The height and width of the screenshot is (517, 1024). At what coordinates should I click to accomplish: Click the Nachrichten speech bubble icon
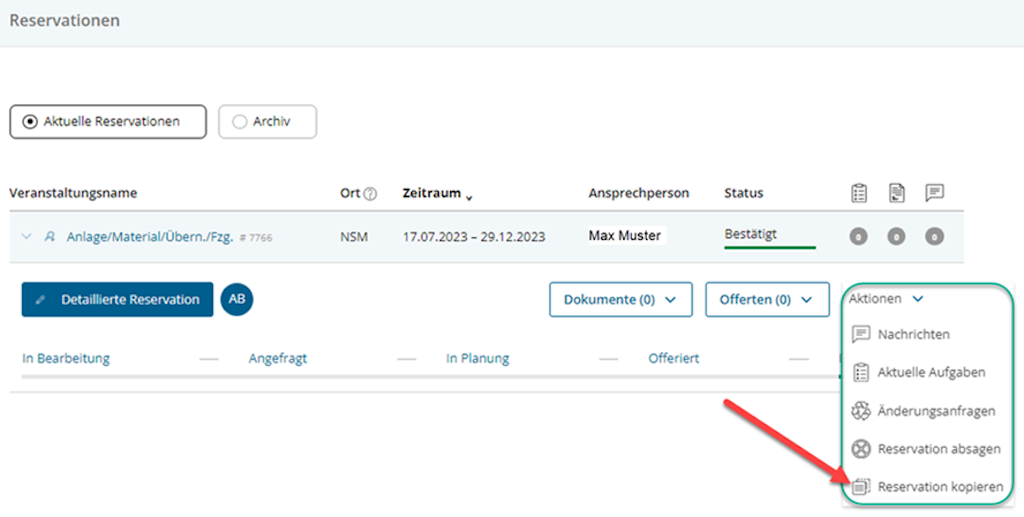[x=860, y=334]
